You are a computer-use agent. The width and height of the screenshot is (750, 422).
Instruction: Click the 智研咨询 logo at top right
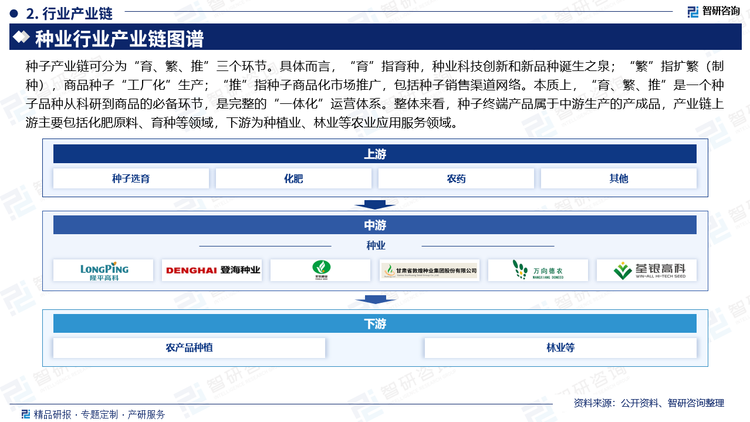(713, 11)
